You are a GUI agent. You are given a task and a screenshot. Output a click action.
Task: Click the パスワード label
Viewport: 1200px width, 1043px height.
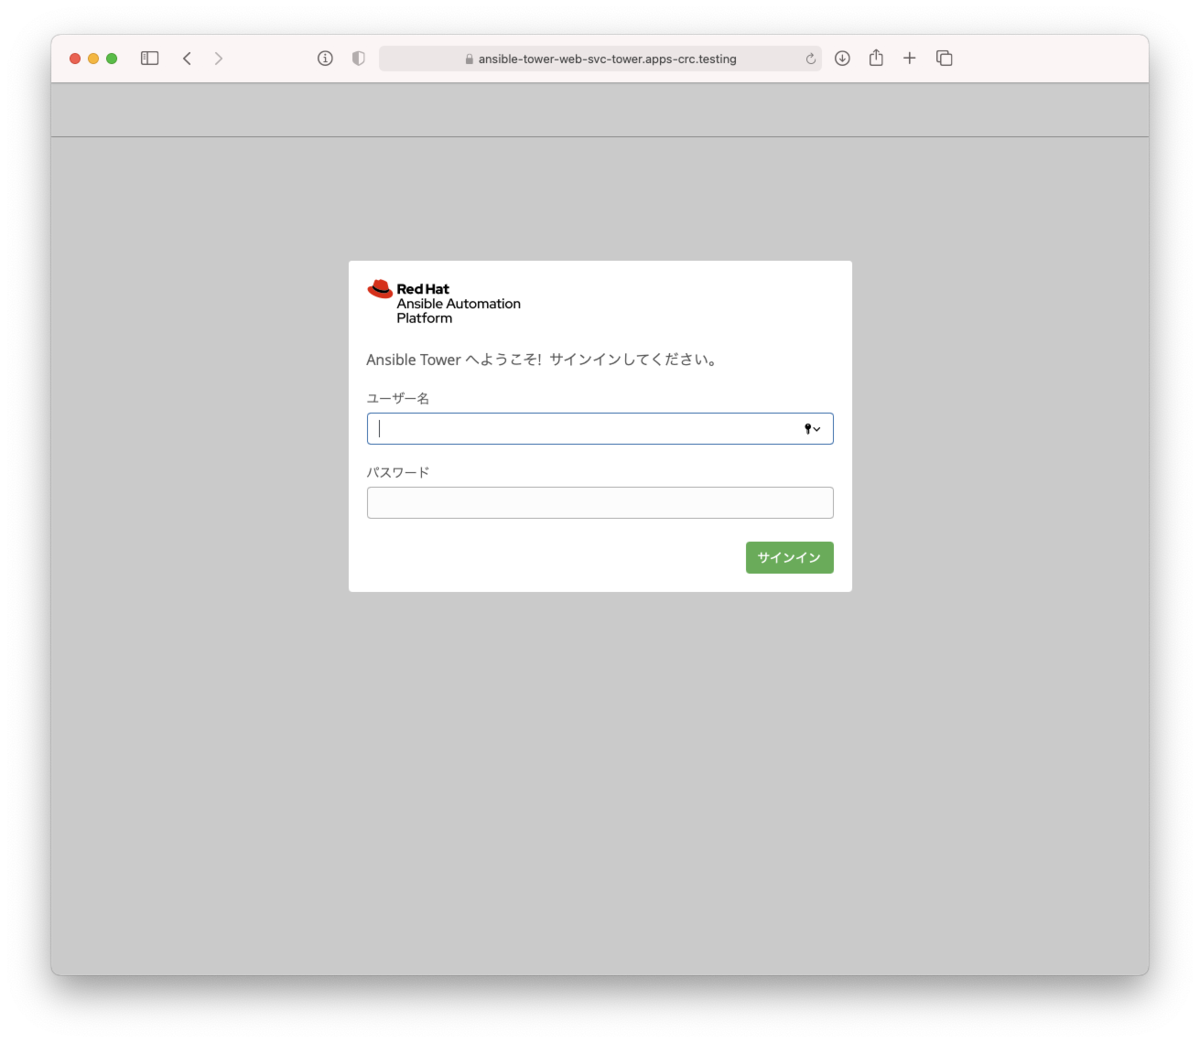pos(398,472)
